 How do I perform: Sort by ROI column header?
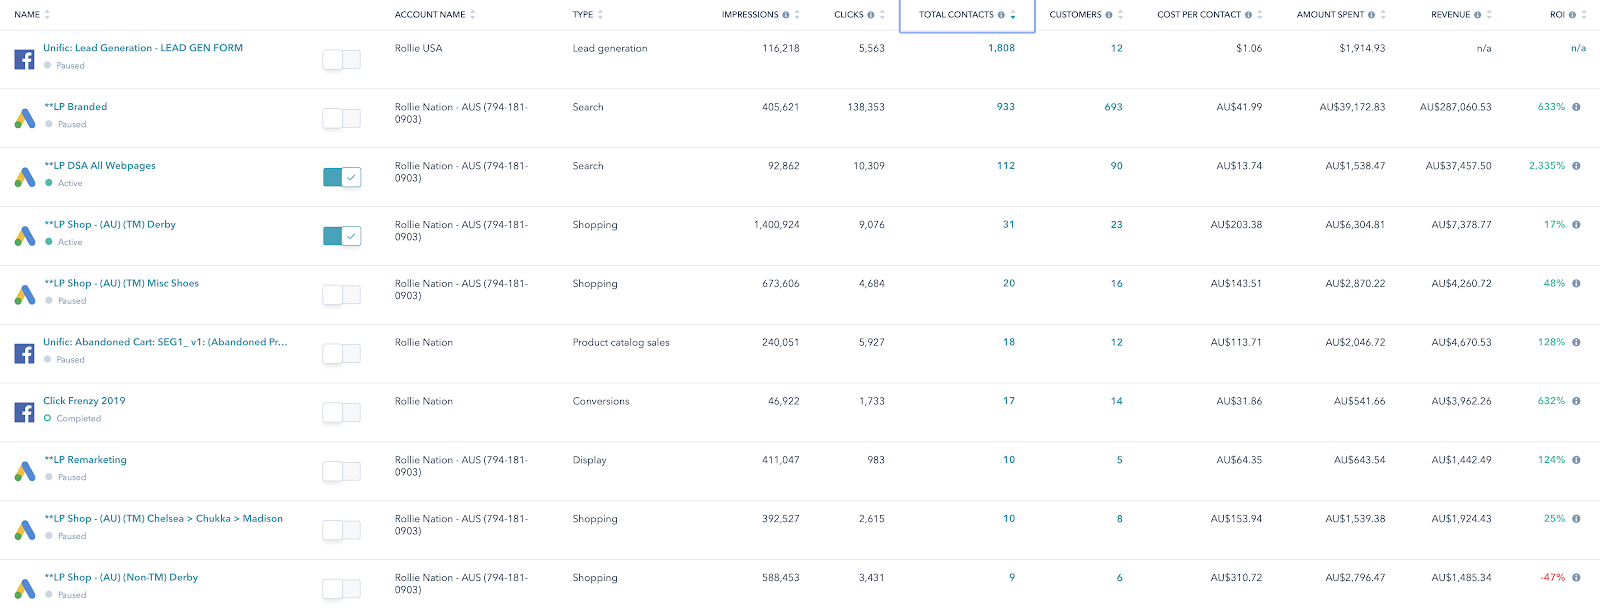point(1568,15)
